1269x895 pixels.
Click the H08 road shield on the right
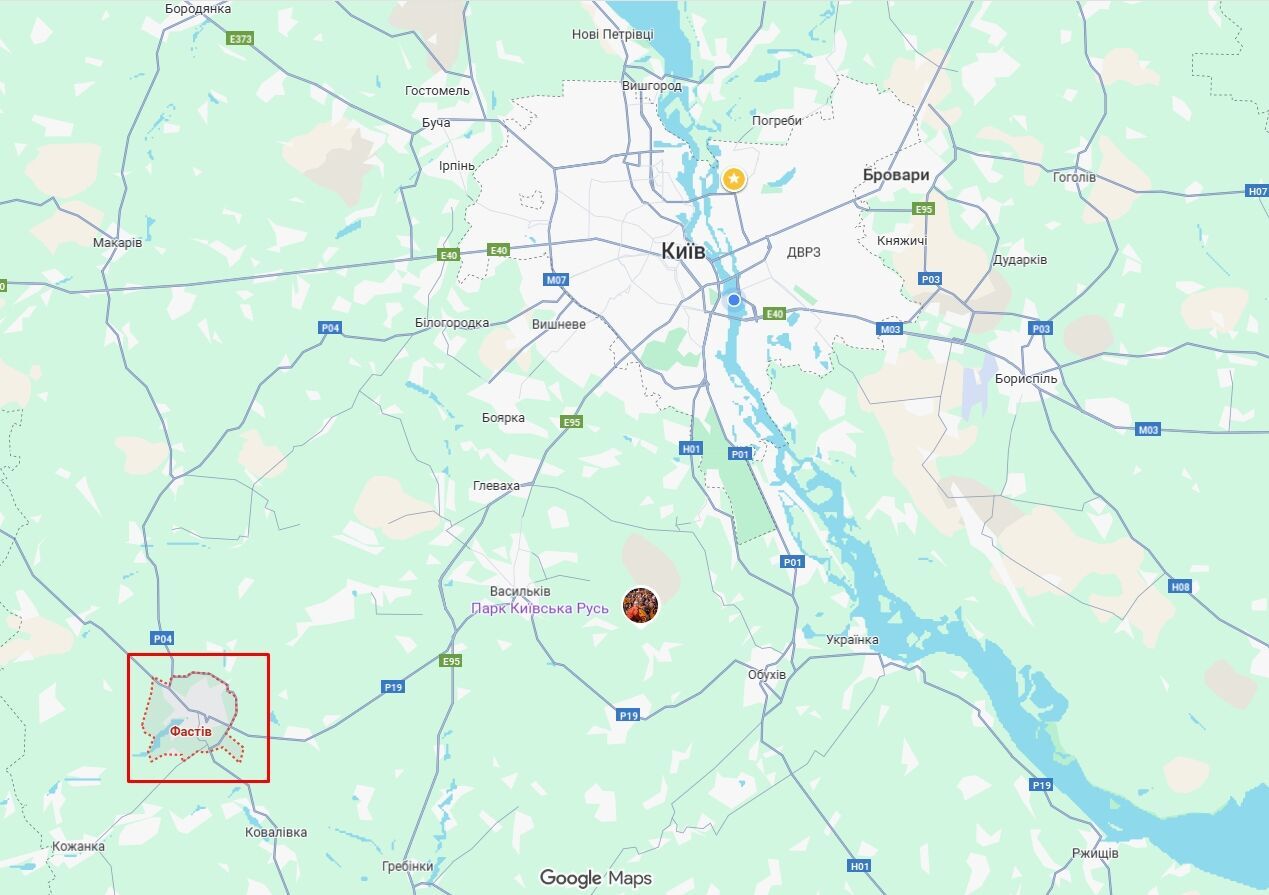click(1181, 587)
